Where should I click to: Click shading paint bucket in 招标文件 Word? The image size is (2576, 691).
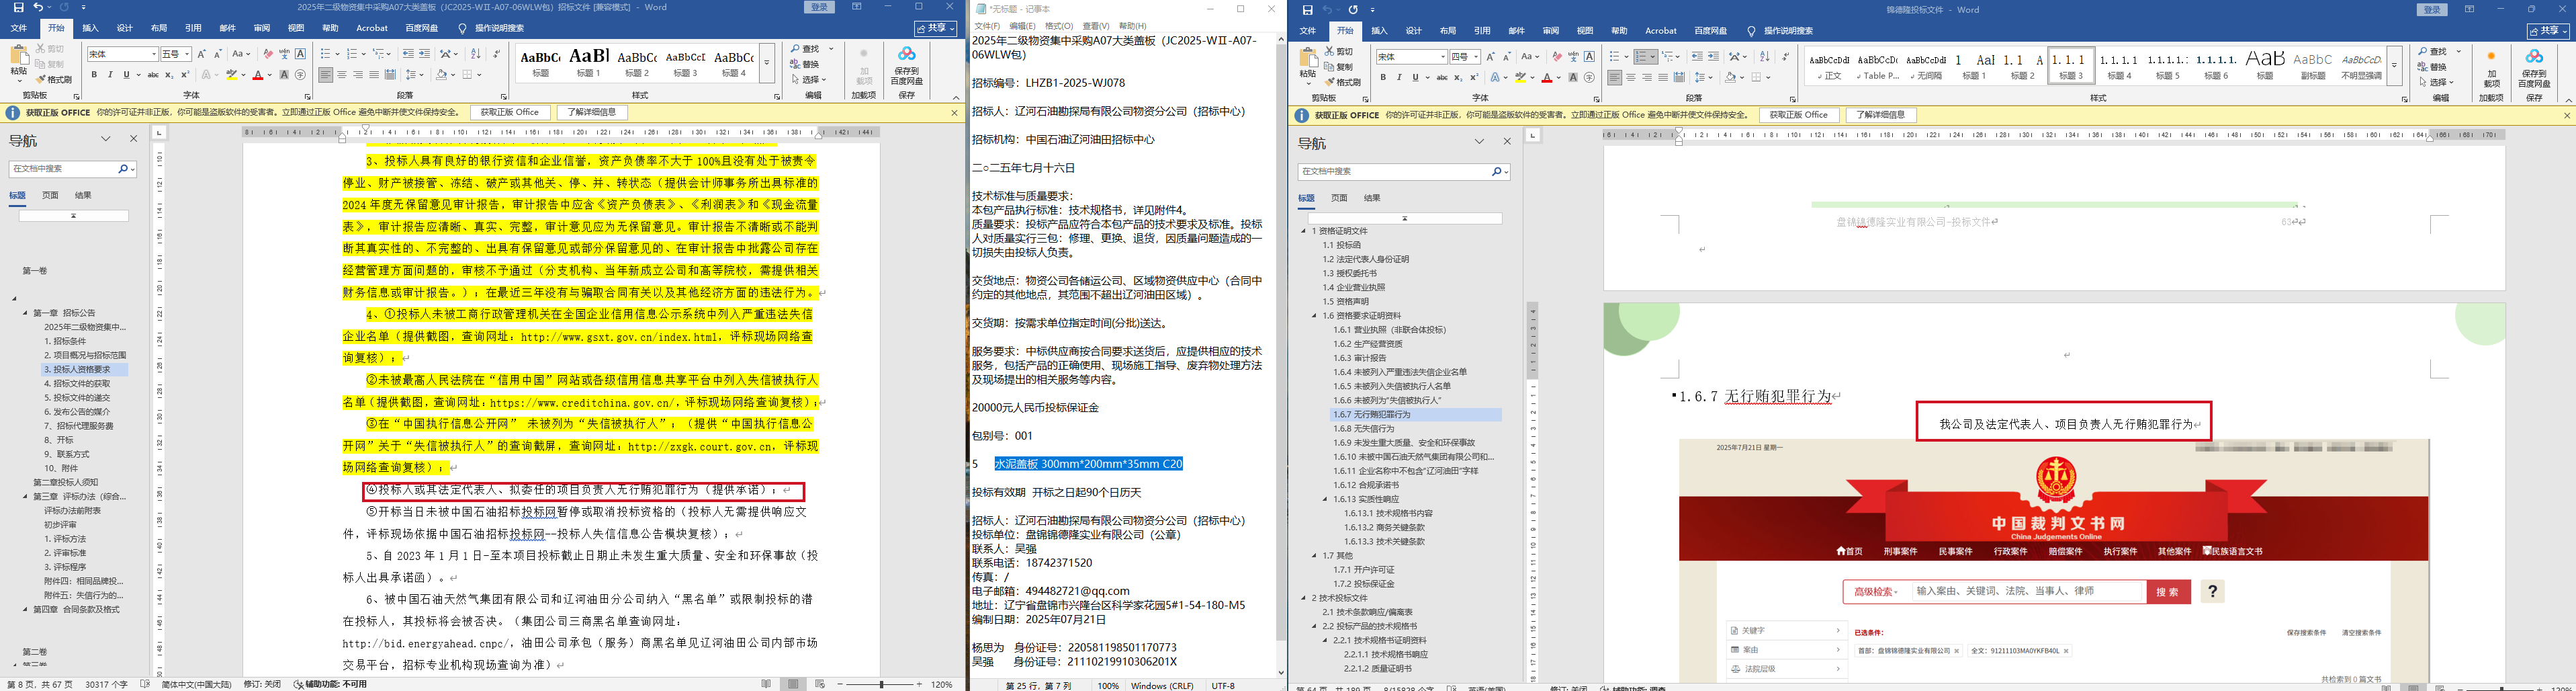click(441, 75)
